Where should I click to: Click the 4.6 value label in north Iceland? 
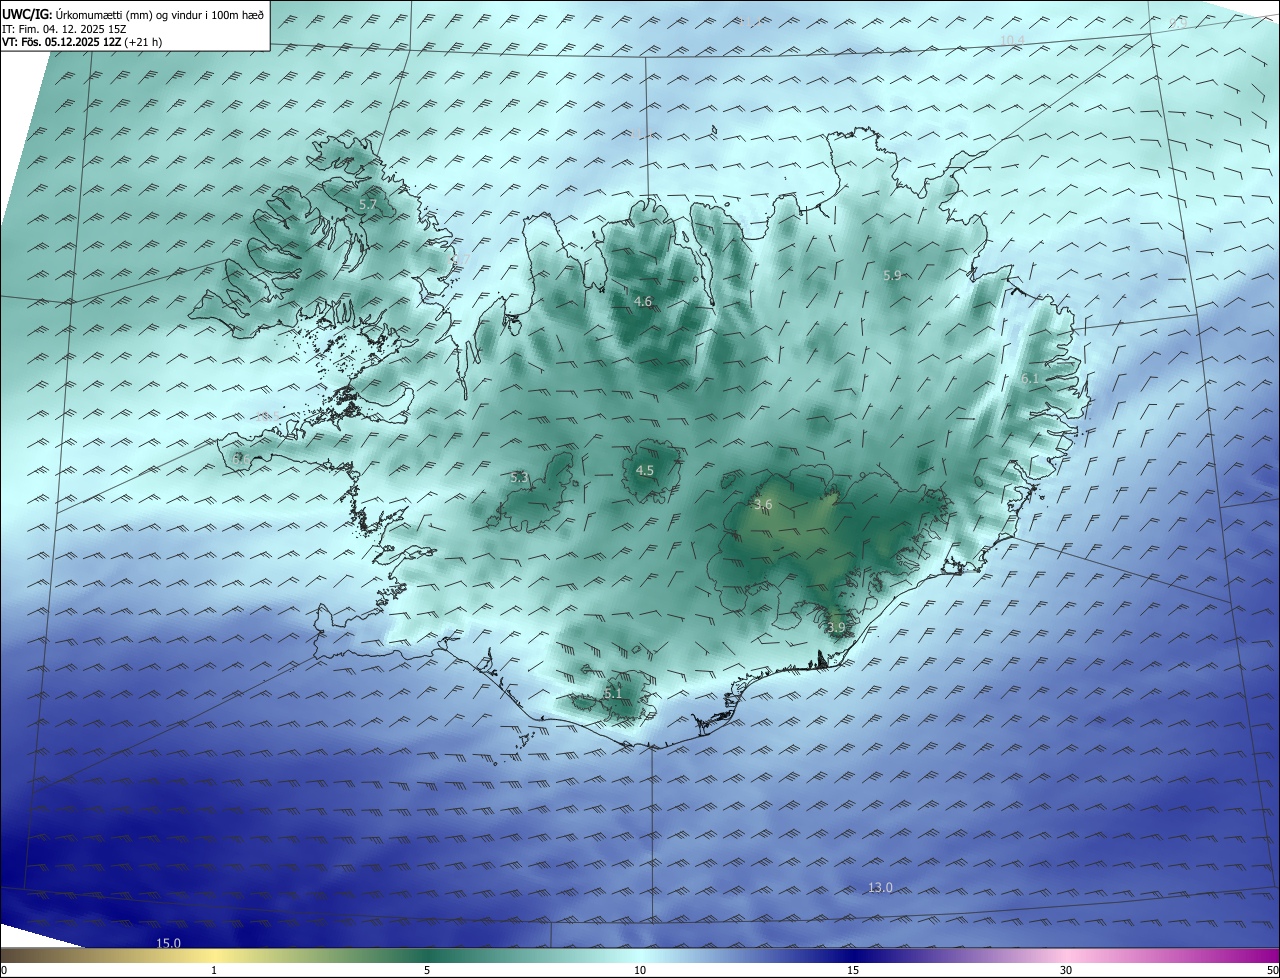click(x=643, y=301)
